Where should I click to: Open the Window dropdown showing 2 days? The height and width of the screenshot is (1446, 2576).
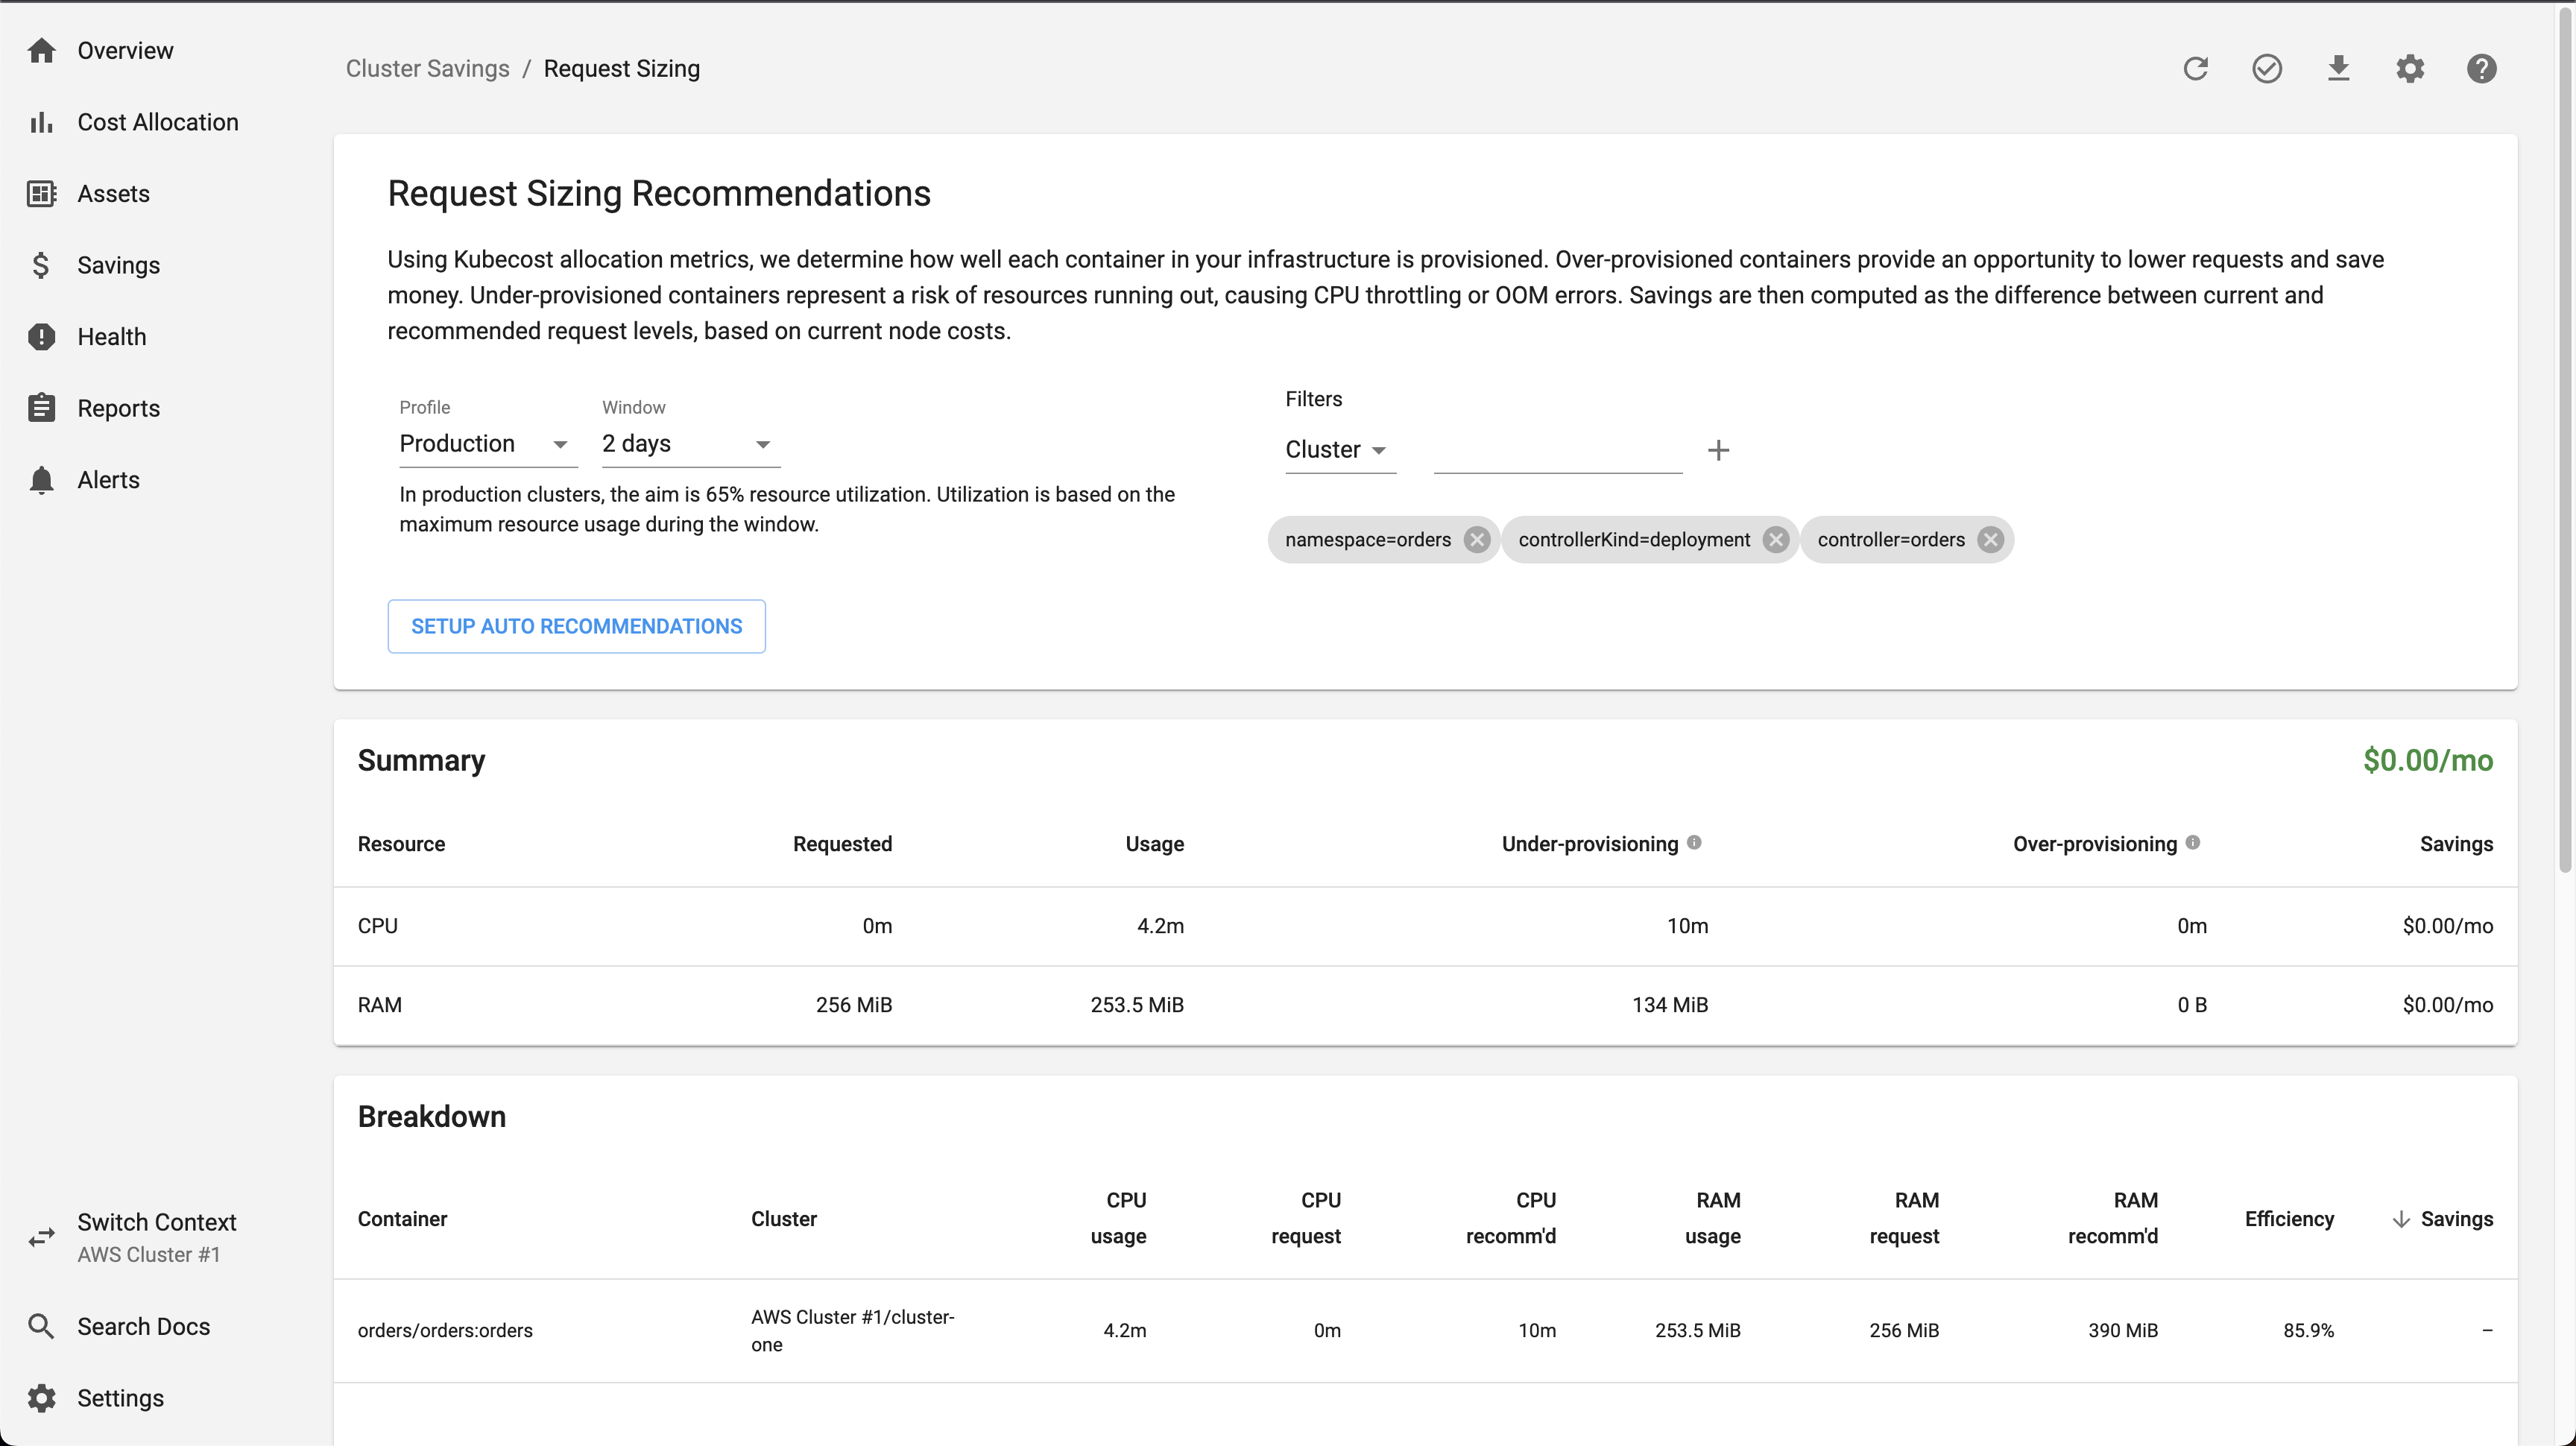click(689, 444)
